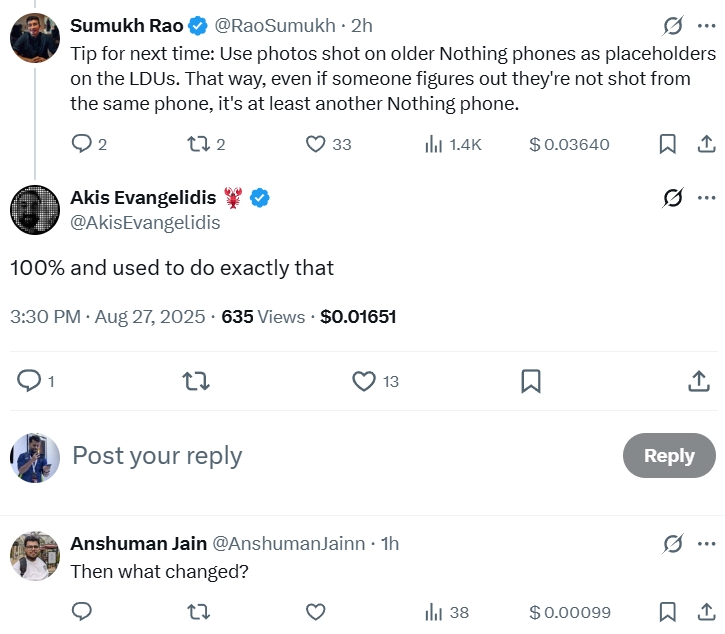The height and width of the screenshot is (634, 725).
Task: Open the @AkisEvangelidis handle link
Action: coord(145,223)
